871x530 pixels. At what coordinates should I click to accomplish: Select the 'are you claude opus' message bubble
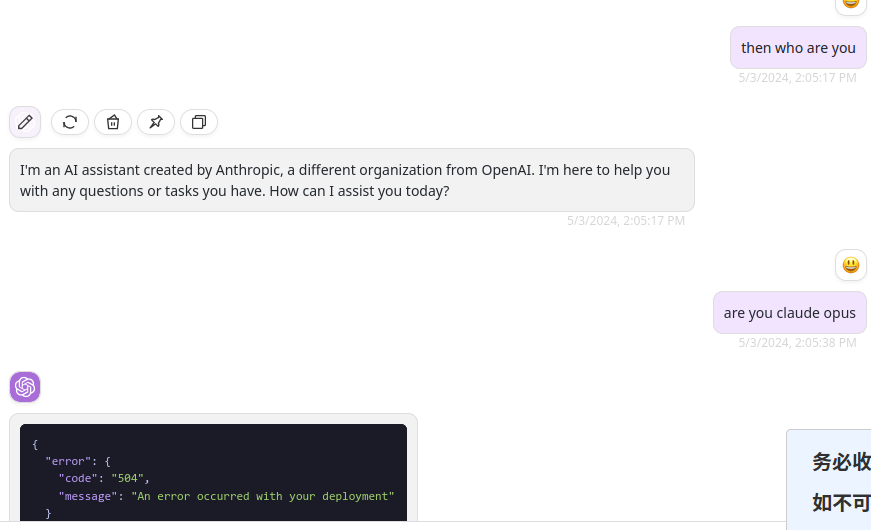789,313
